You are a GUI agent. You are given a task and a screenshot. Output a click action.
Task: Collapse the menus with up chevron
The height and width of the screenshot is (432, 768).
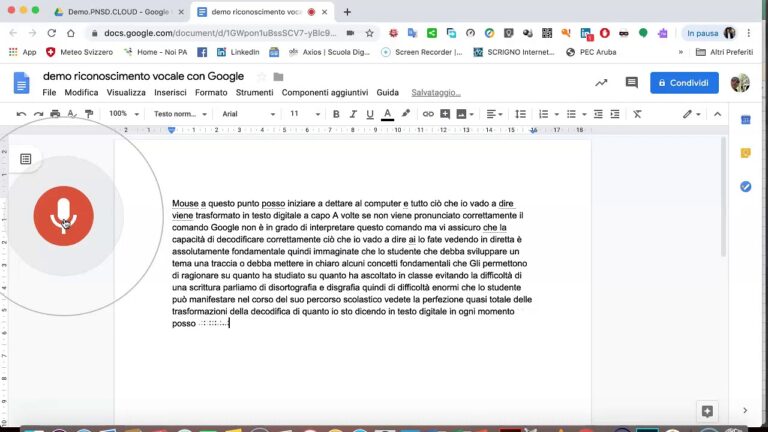coord(718,114)
